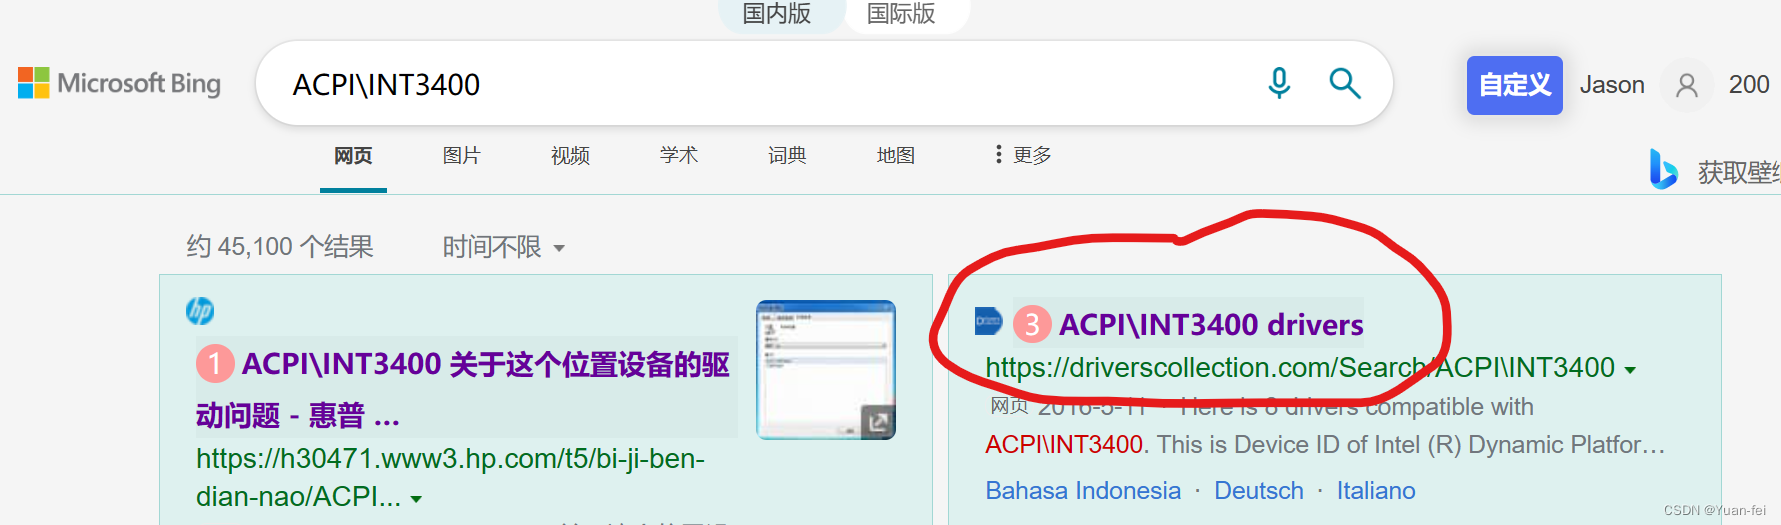This screenshot has width=1781, height=525.
Task: Open the Bahasa Indonesia language link
Action: pyautogui.click(x=1083, y=491)
